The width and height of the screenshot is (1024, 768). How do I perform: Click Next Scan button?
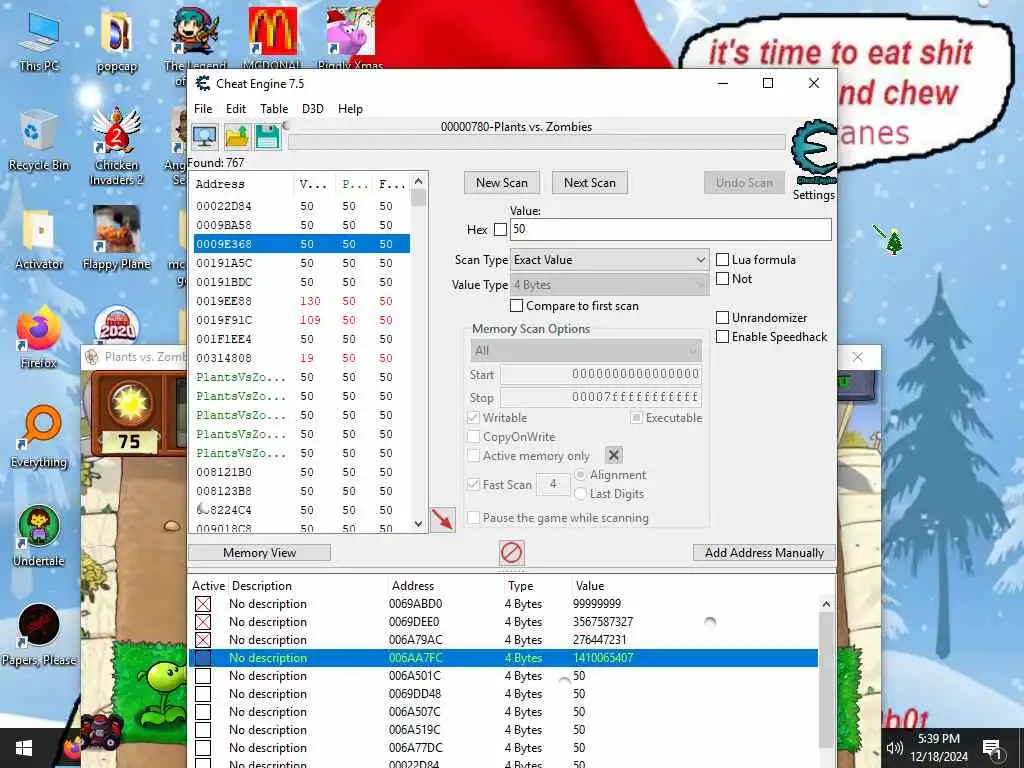(x=590, y=183)
